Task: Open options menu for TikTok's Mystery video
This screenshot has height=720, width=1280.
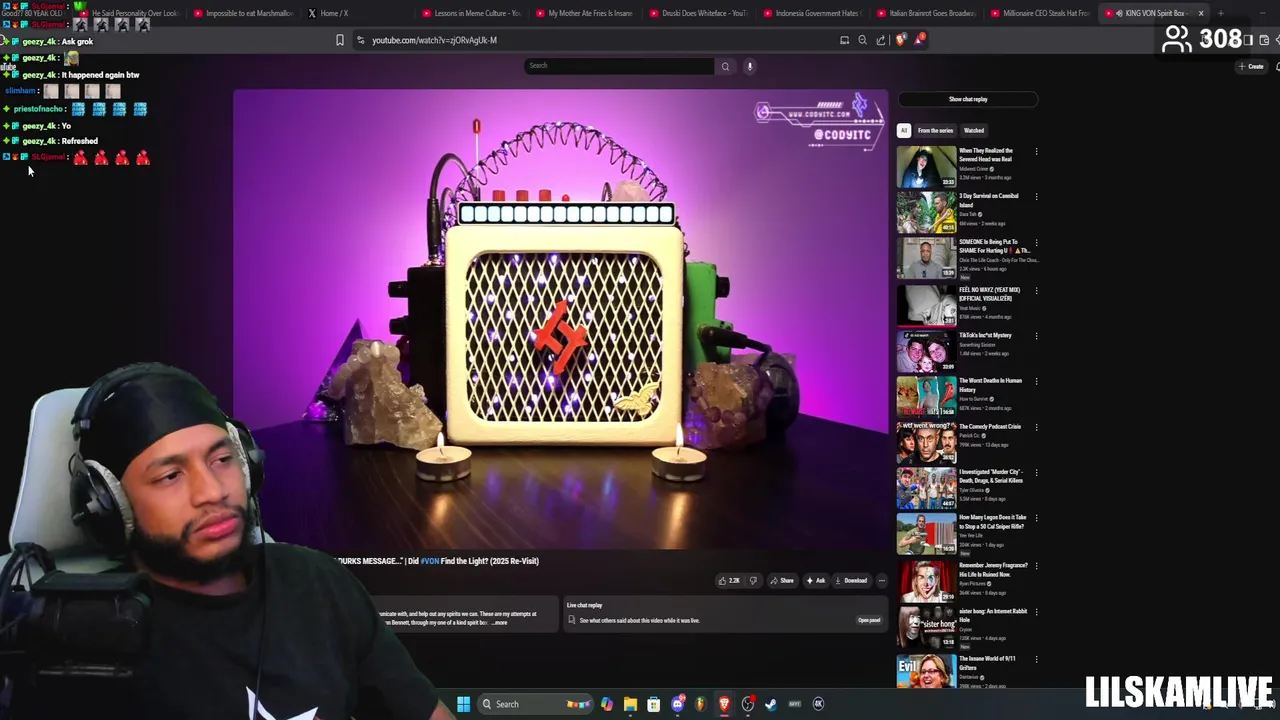Action: pyautogui.click(x=1036, y=336)
